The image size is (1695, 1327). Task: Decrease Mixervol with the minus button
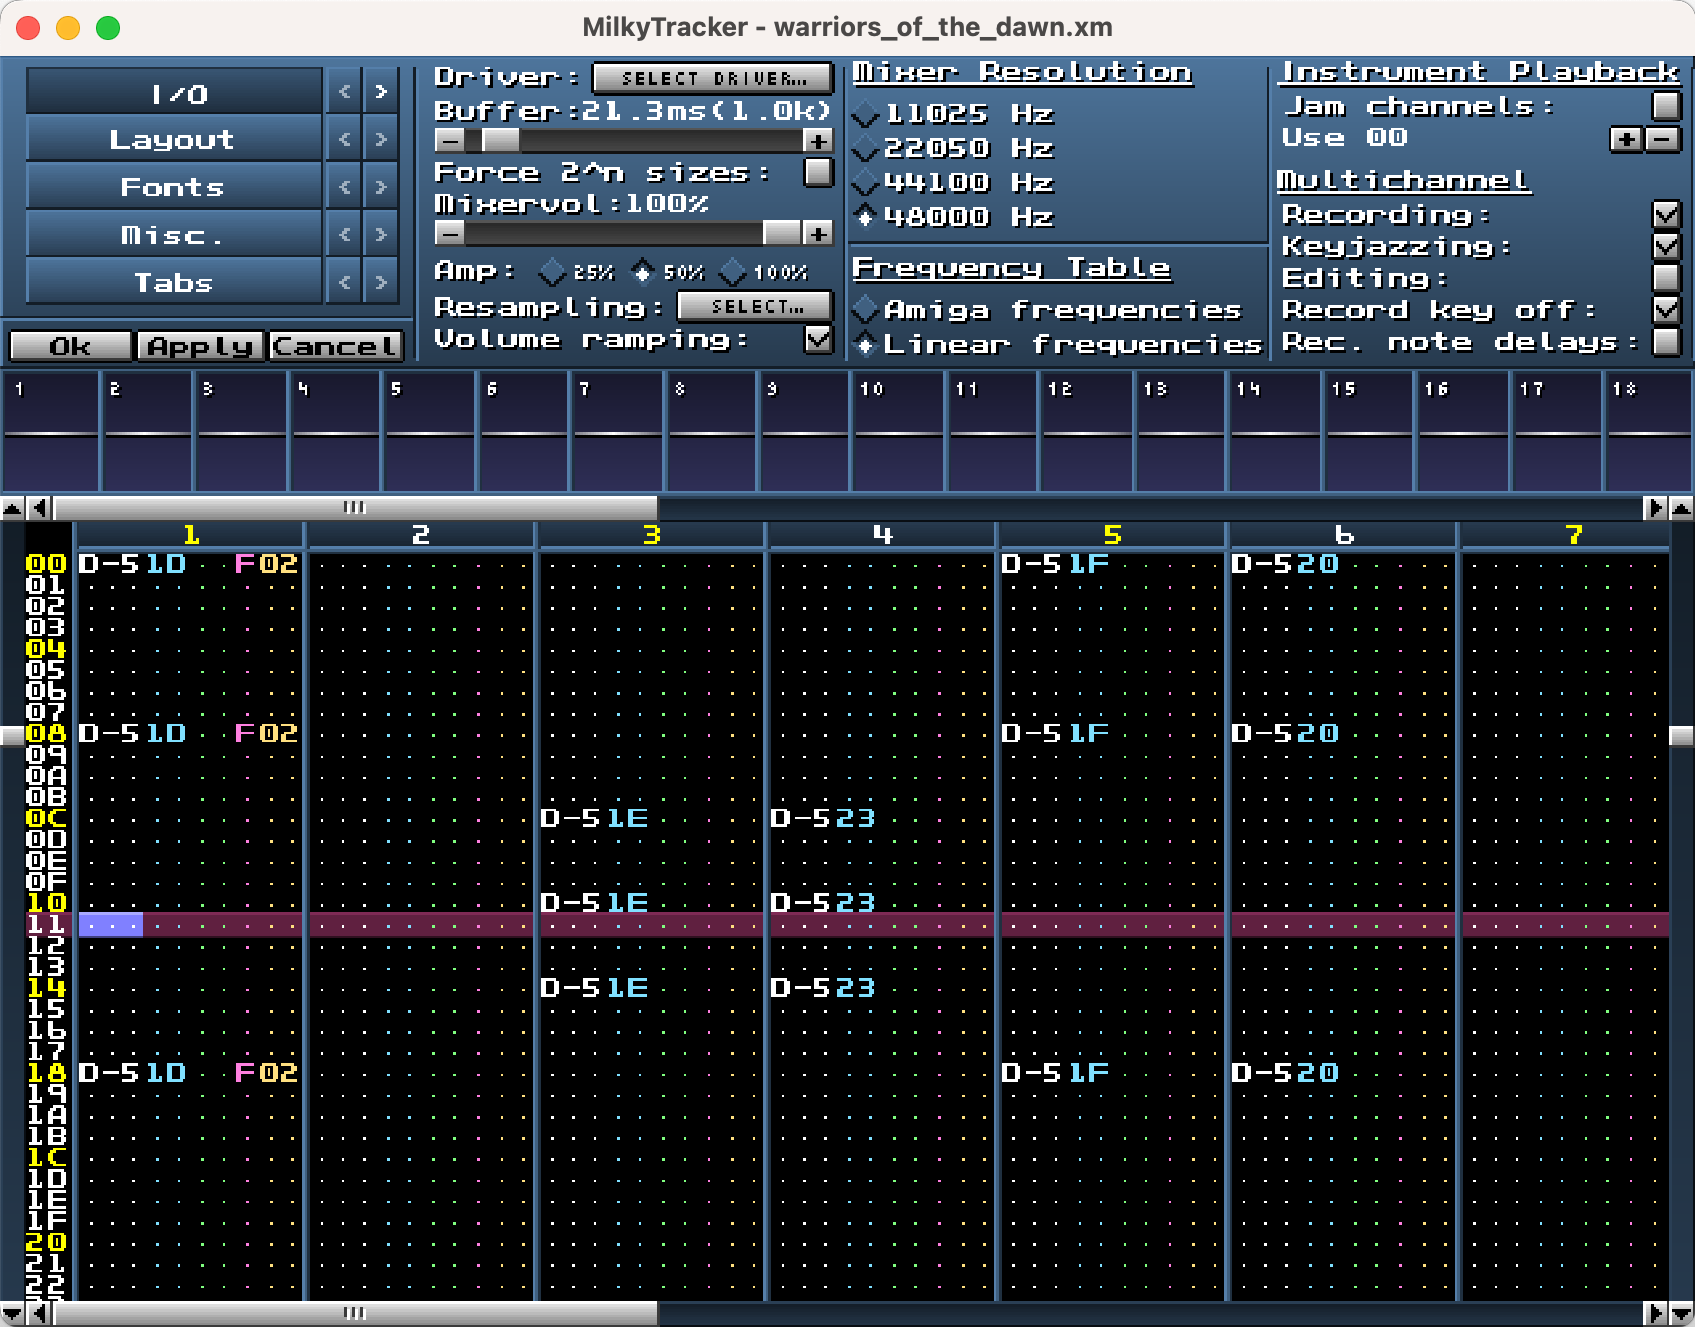tap(450, 234)
